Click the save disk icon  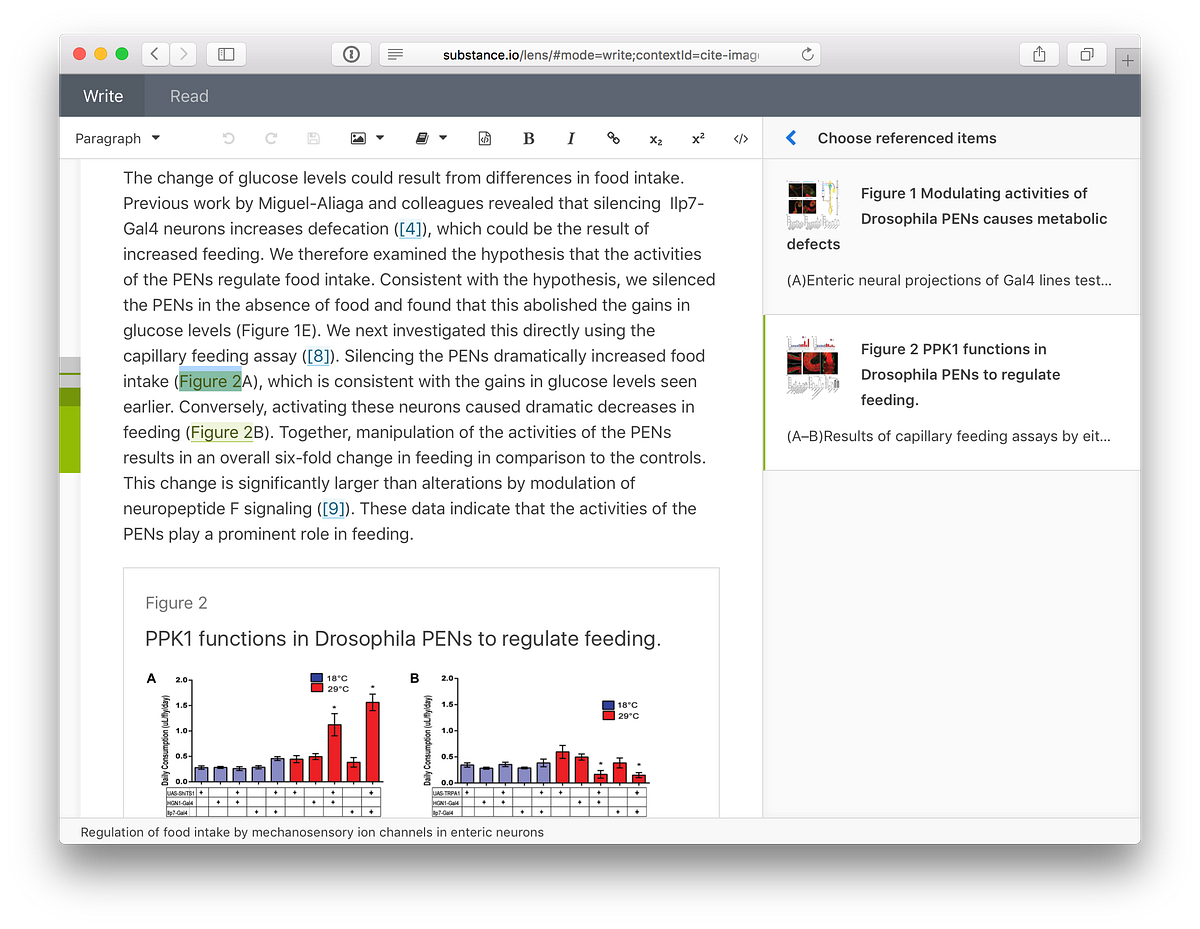[313, 138]
